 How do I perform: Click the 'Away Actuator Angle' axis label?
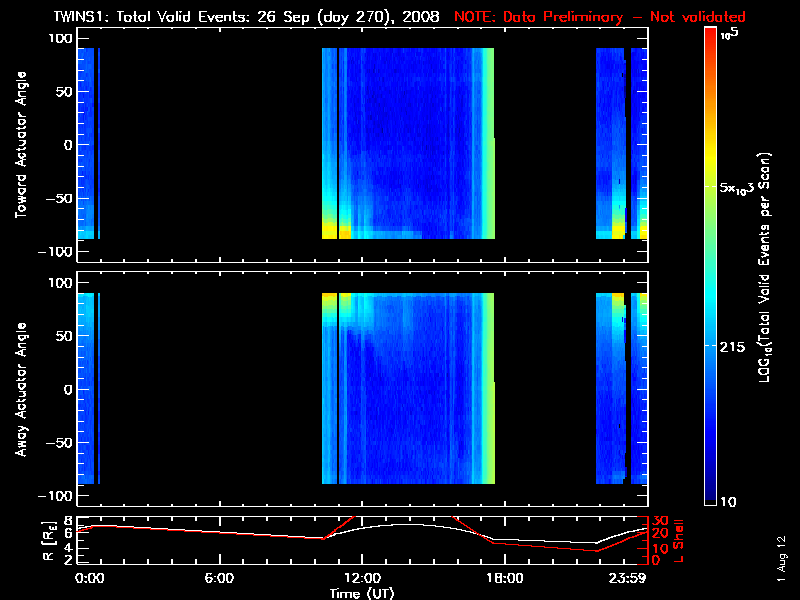click(x=20, y=389)
